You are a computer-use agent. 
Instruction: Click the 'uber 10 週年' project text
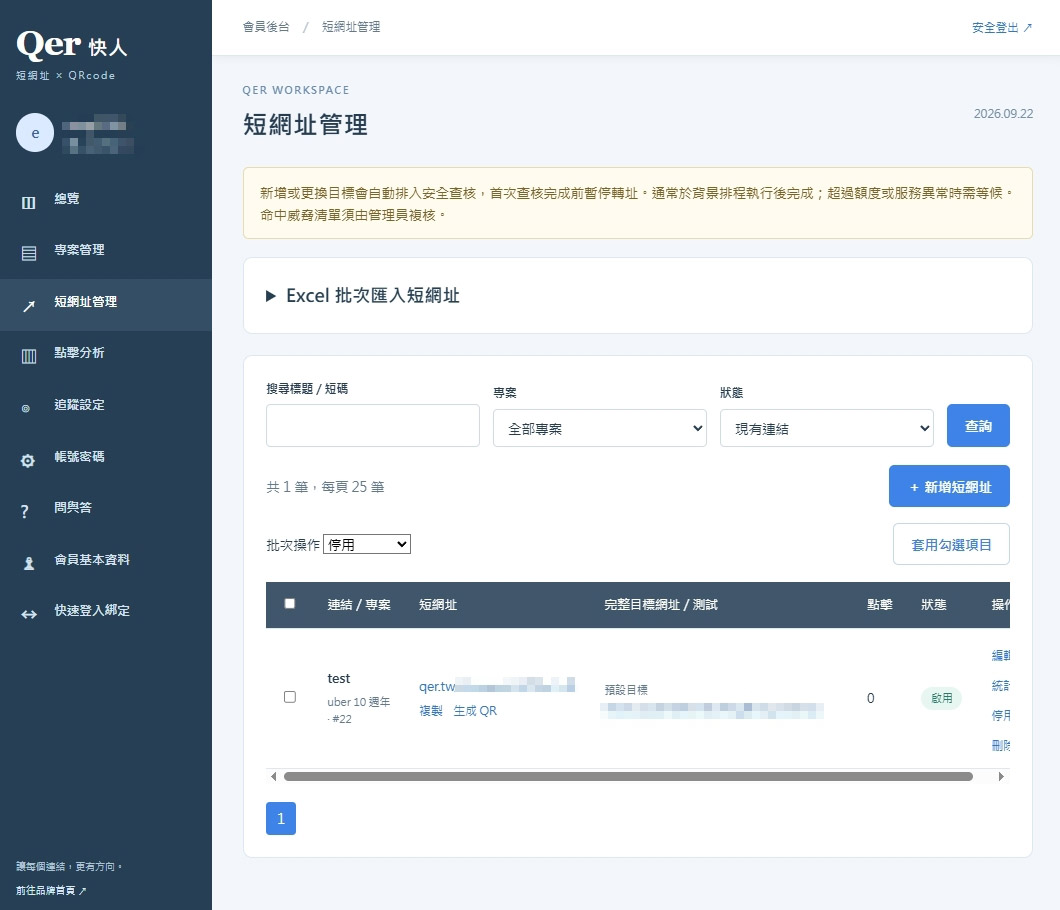pos(358,702)
